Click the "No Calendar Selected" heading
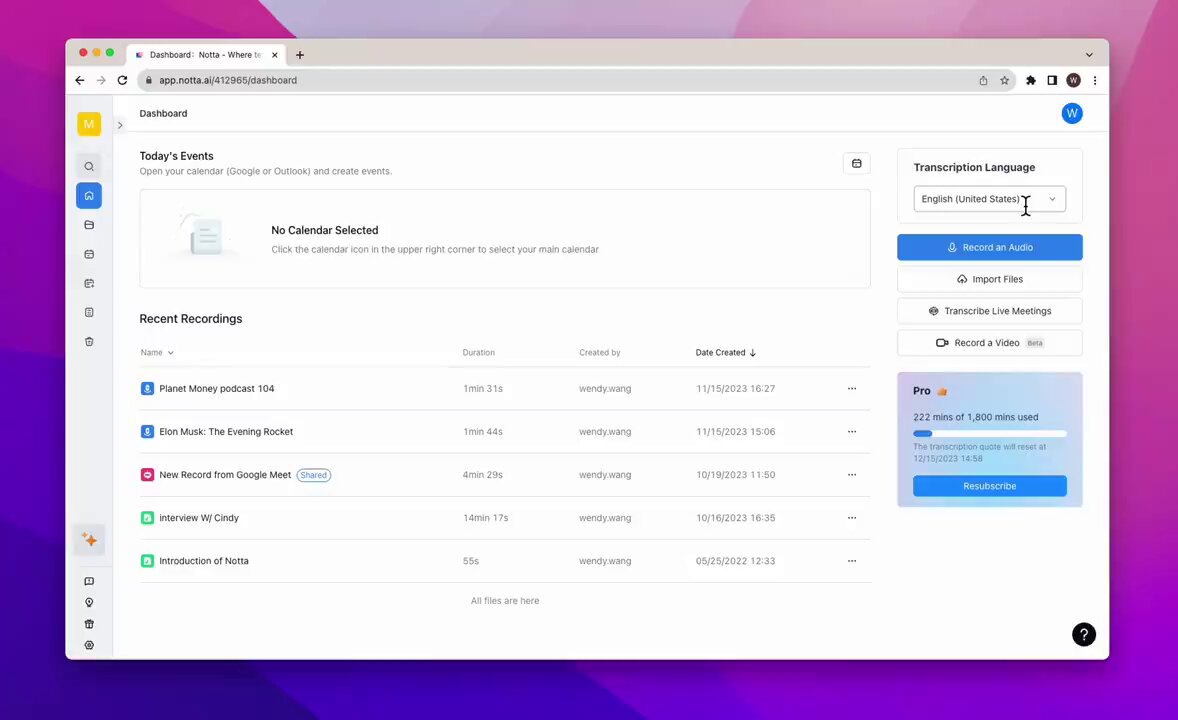This screenshot has height=720, width=1178. [x=325, y=230]
